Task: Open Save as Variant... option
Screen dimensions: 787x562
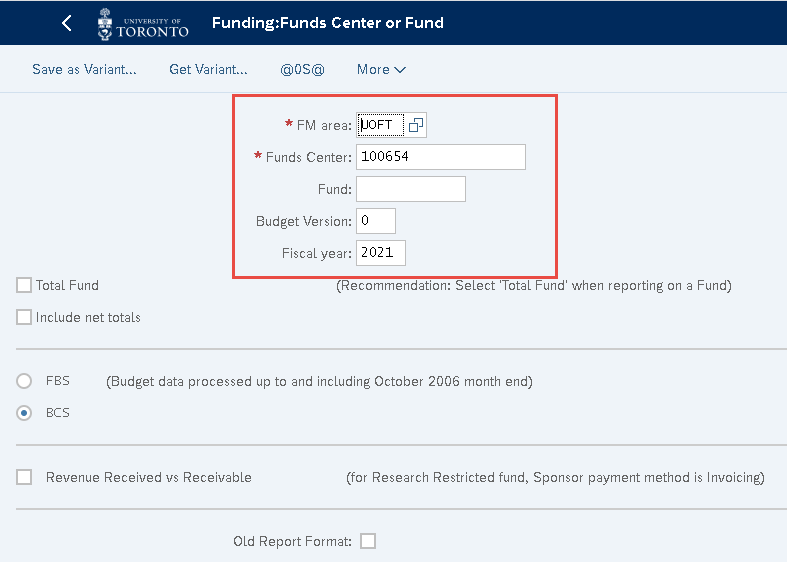Action: click(84, 69)
